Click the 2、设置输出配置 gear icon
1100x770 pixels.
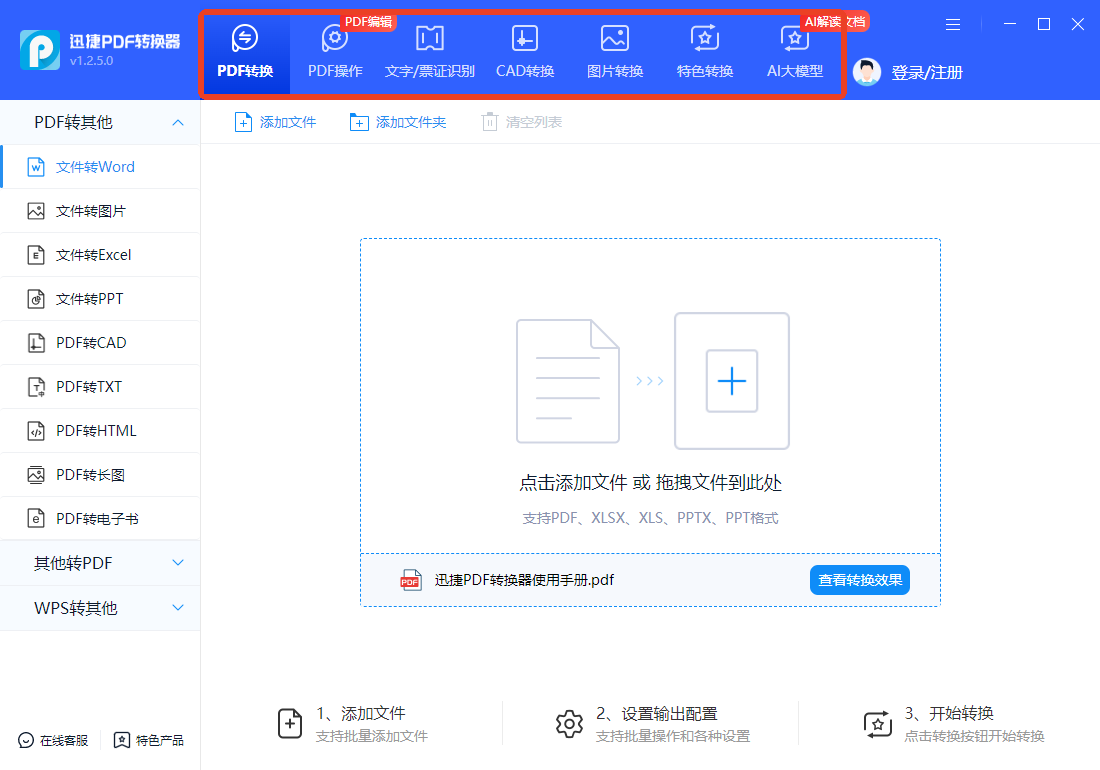[569, 723]
